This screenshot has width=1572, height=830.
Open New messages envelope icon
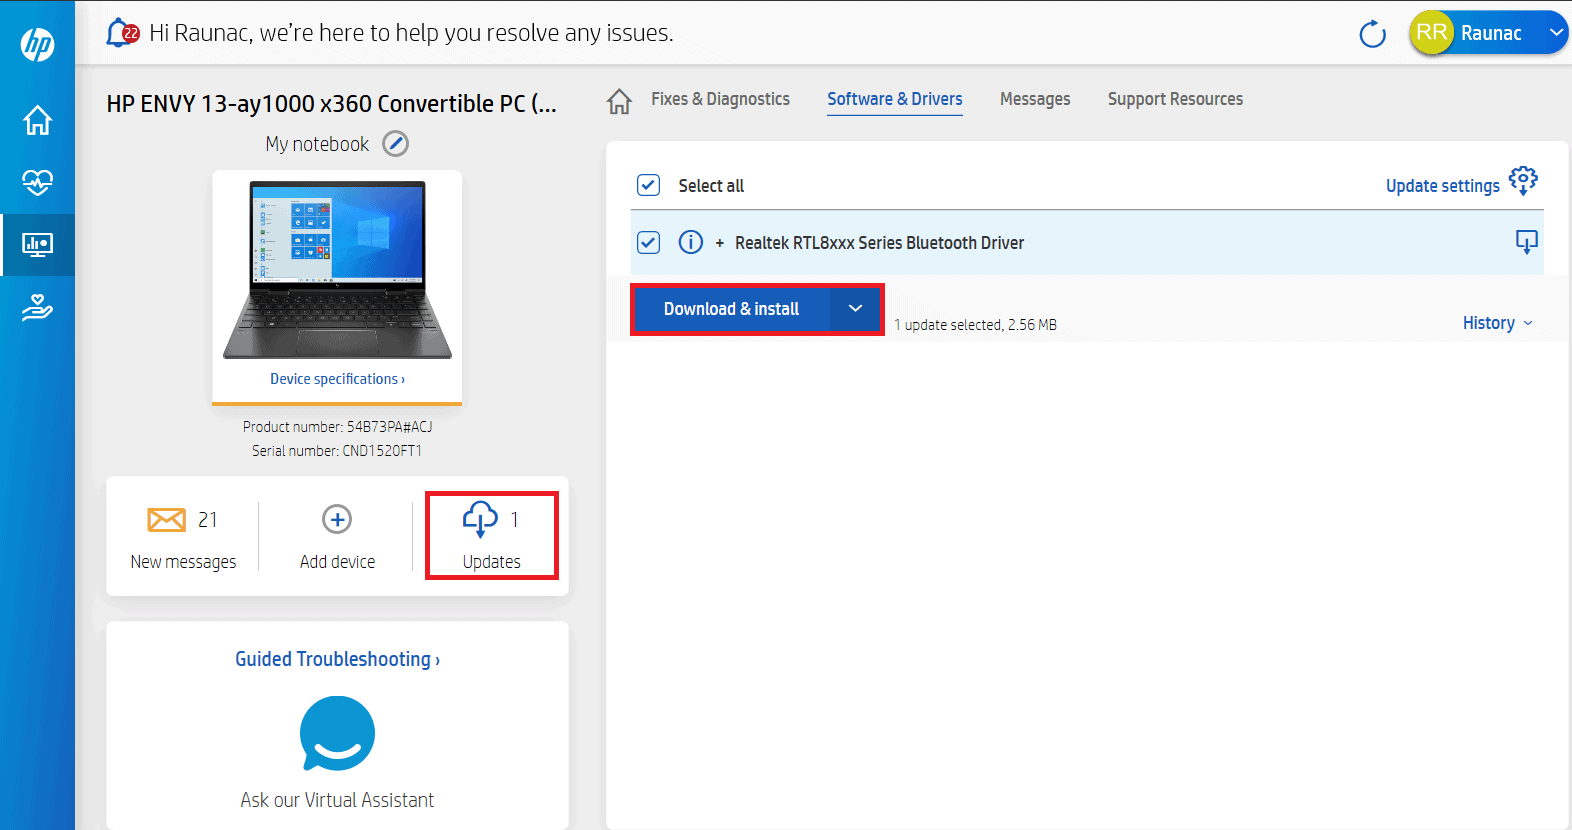(x=166, y=520)
